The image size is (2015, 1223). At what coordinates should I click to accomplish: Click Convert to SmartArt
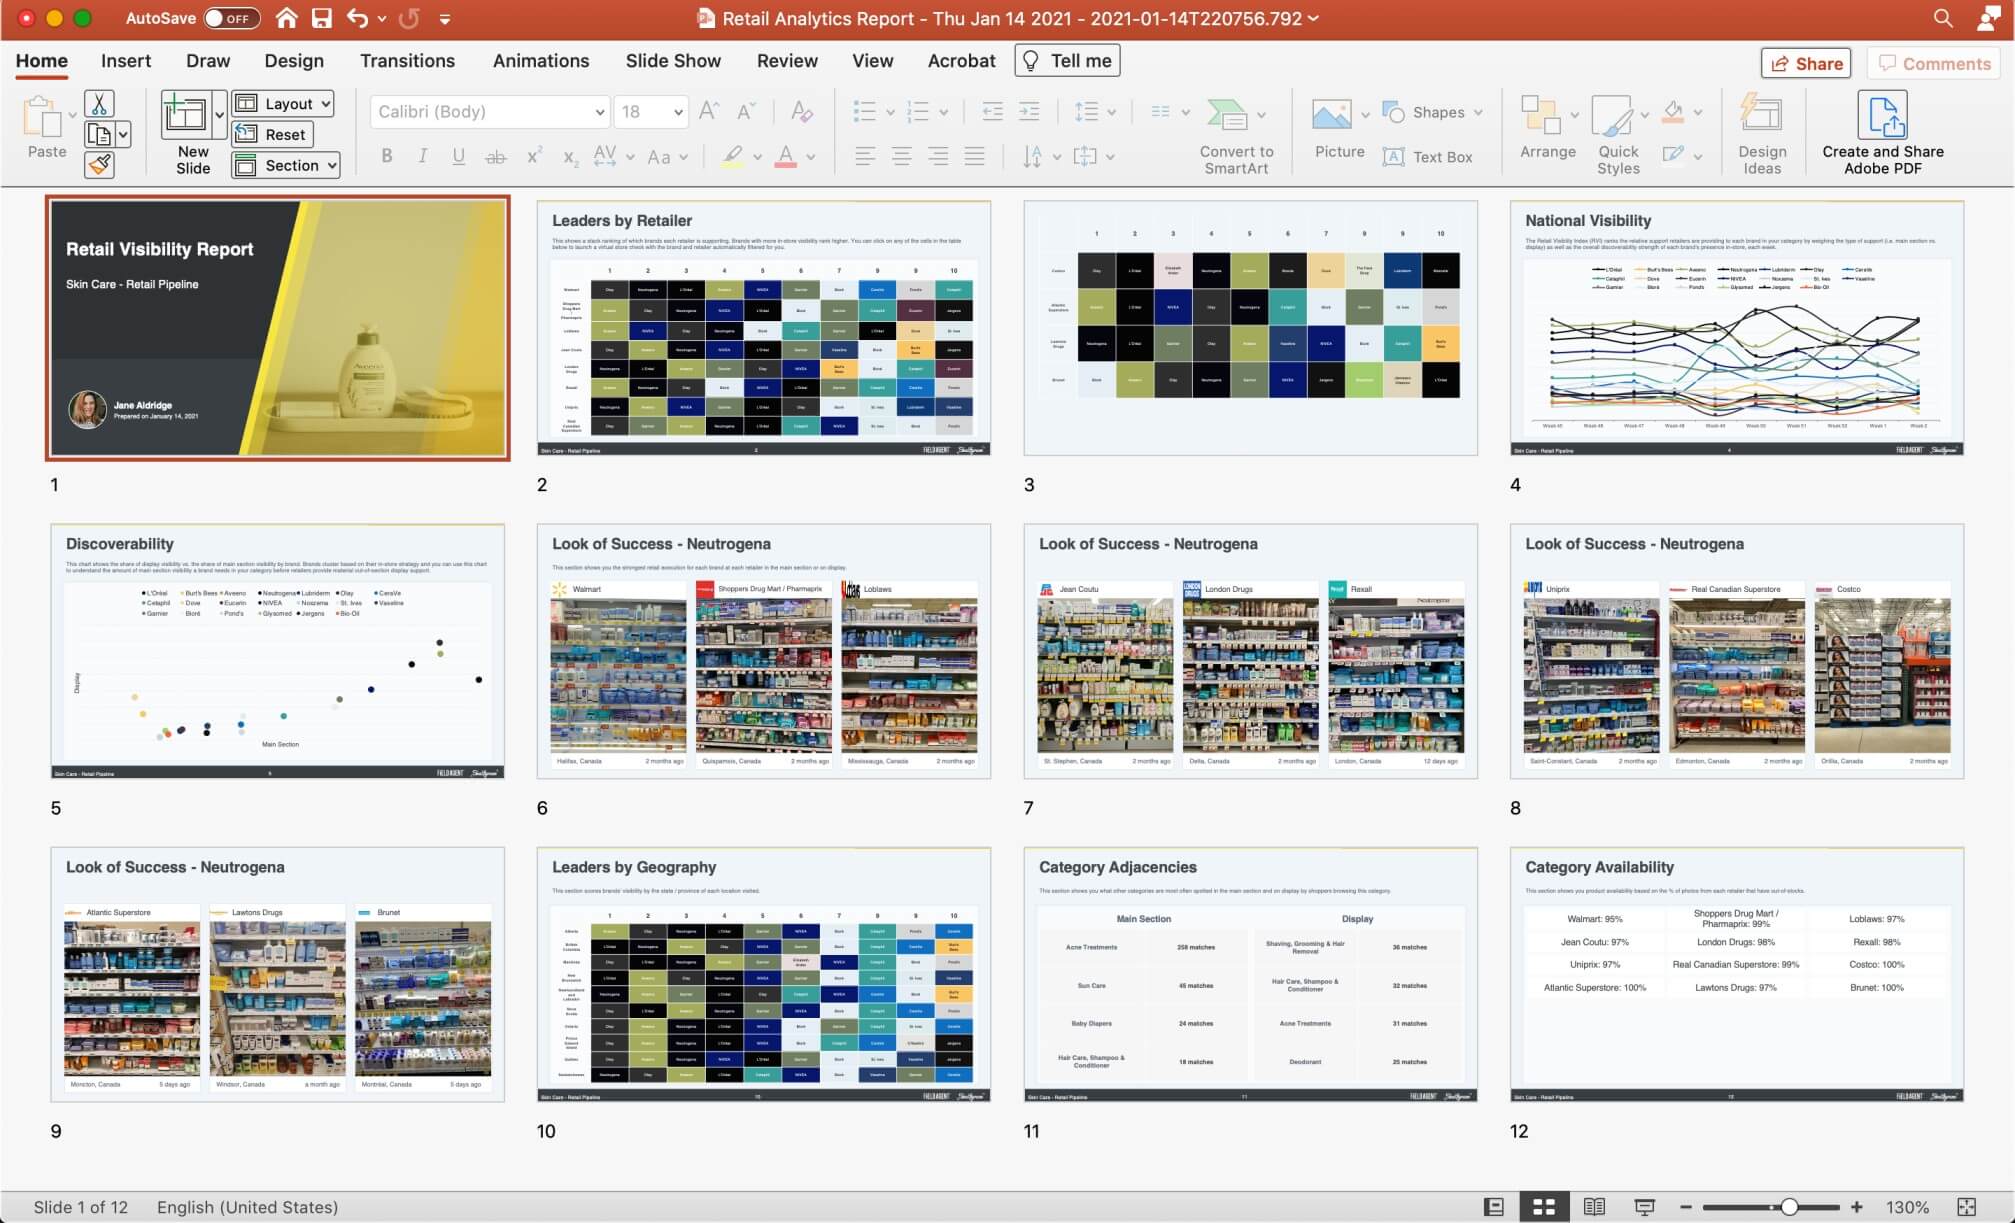pos(1237,135)
